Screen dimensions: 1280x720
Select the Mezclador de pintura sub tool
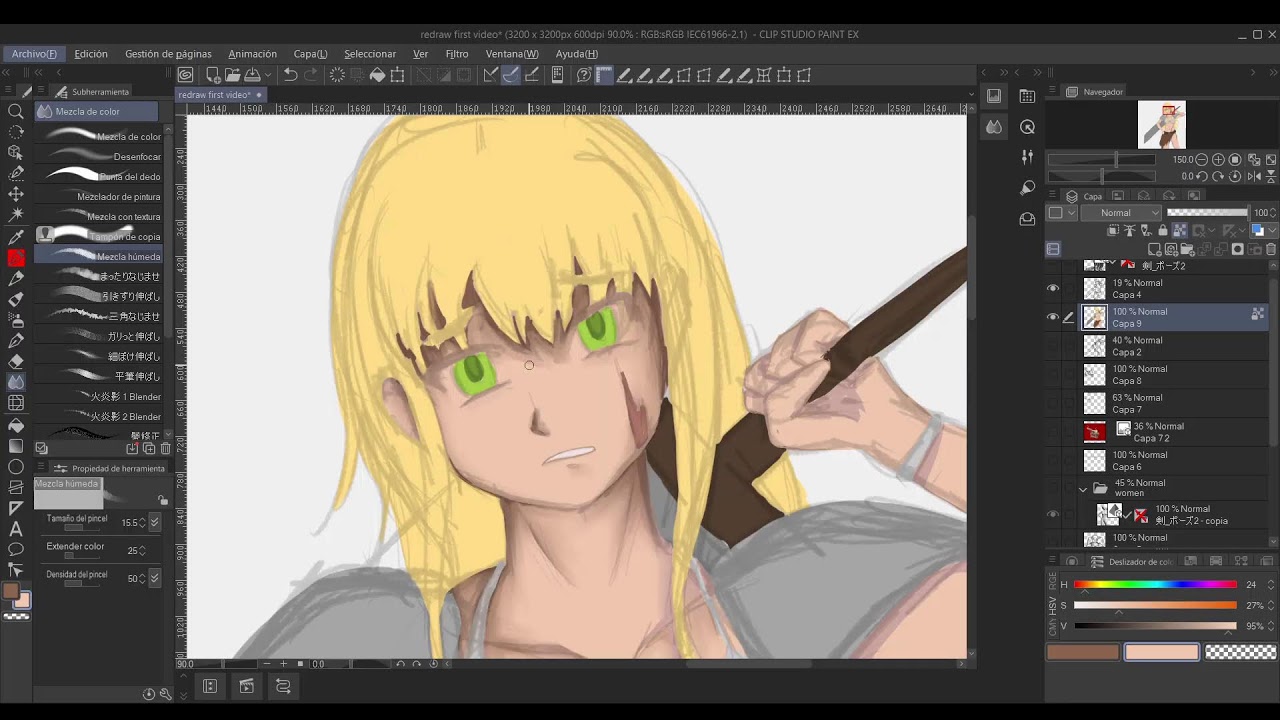(100, 197)
